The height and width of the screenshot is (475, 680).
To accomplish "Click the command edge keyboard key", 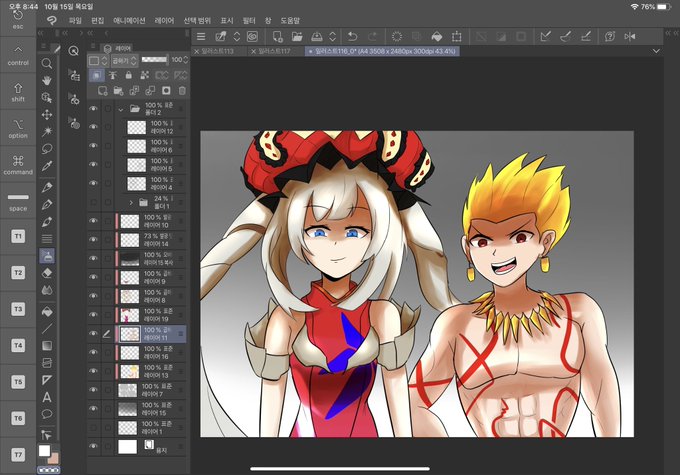I will coord(18,165).
